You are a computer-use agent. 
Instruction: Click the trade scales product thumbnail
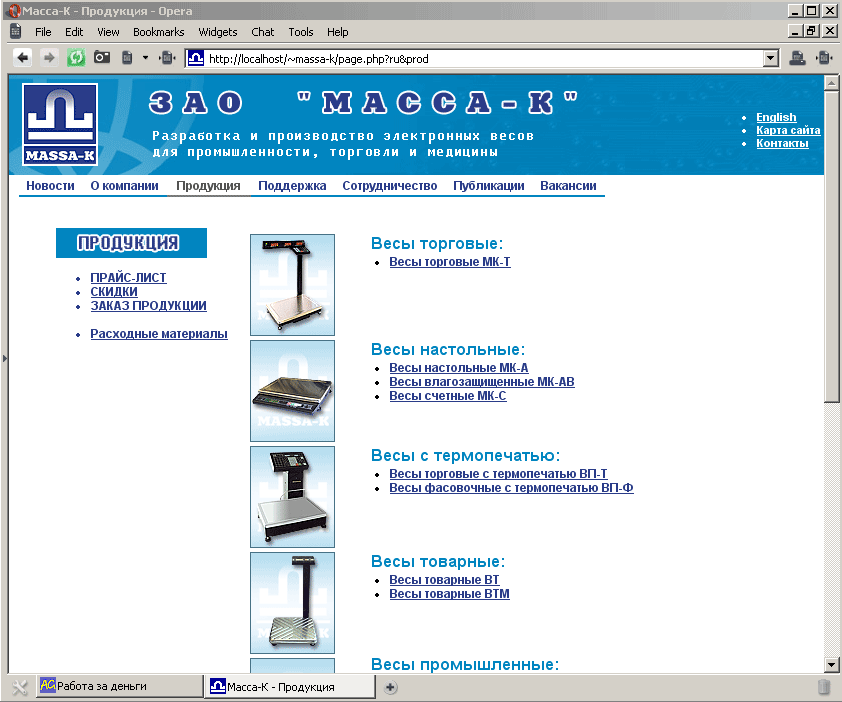click(x=292, y=285)
